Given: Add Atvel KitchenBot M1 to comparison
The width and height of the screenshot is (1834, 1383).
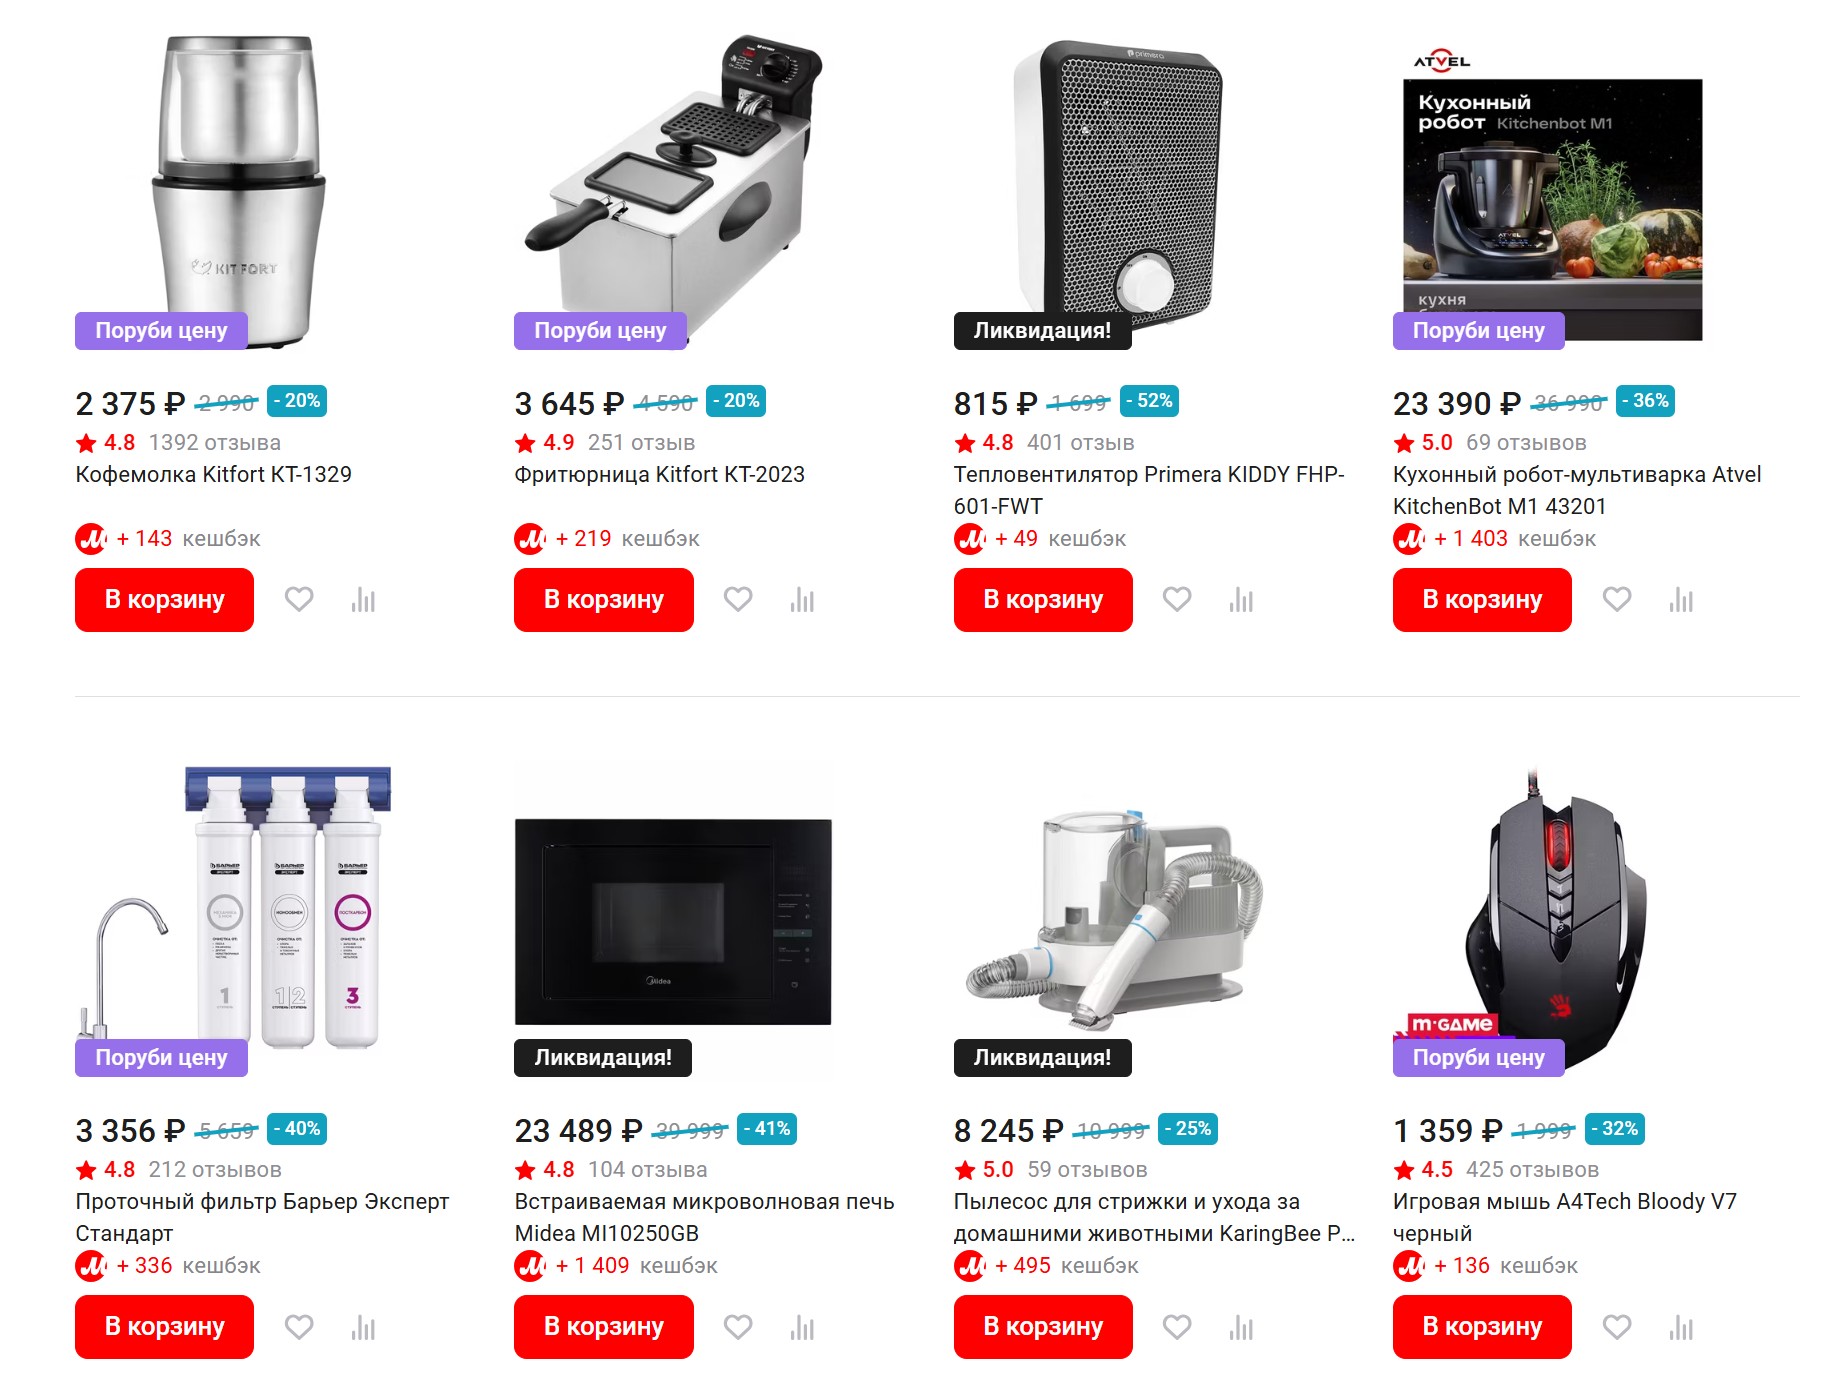Looking at the screenshot, I should point(1681,599).
